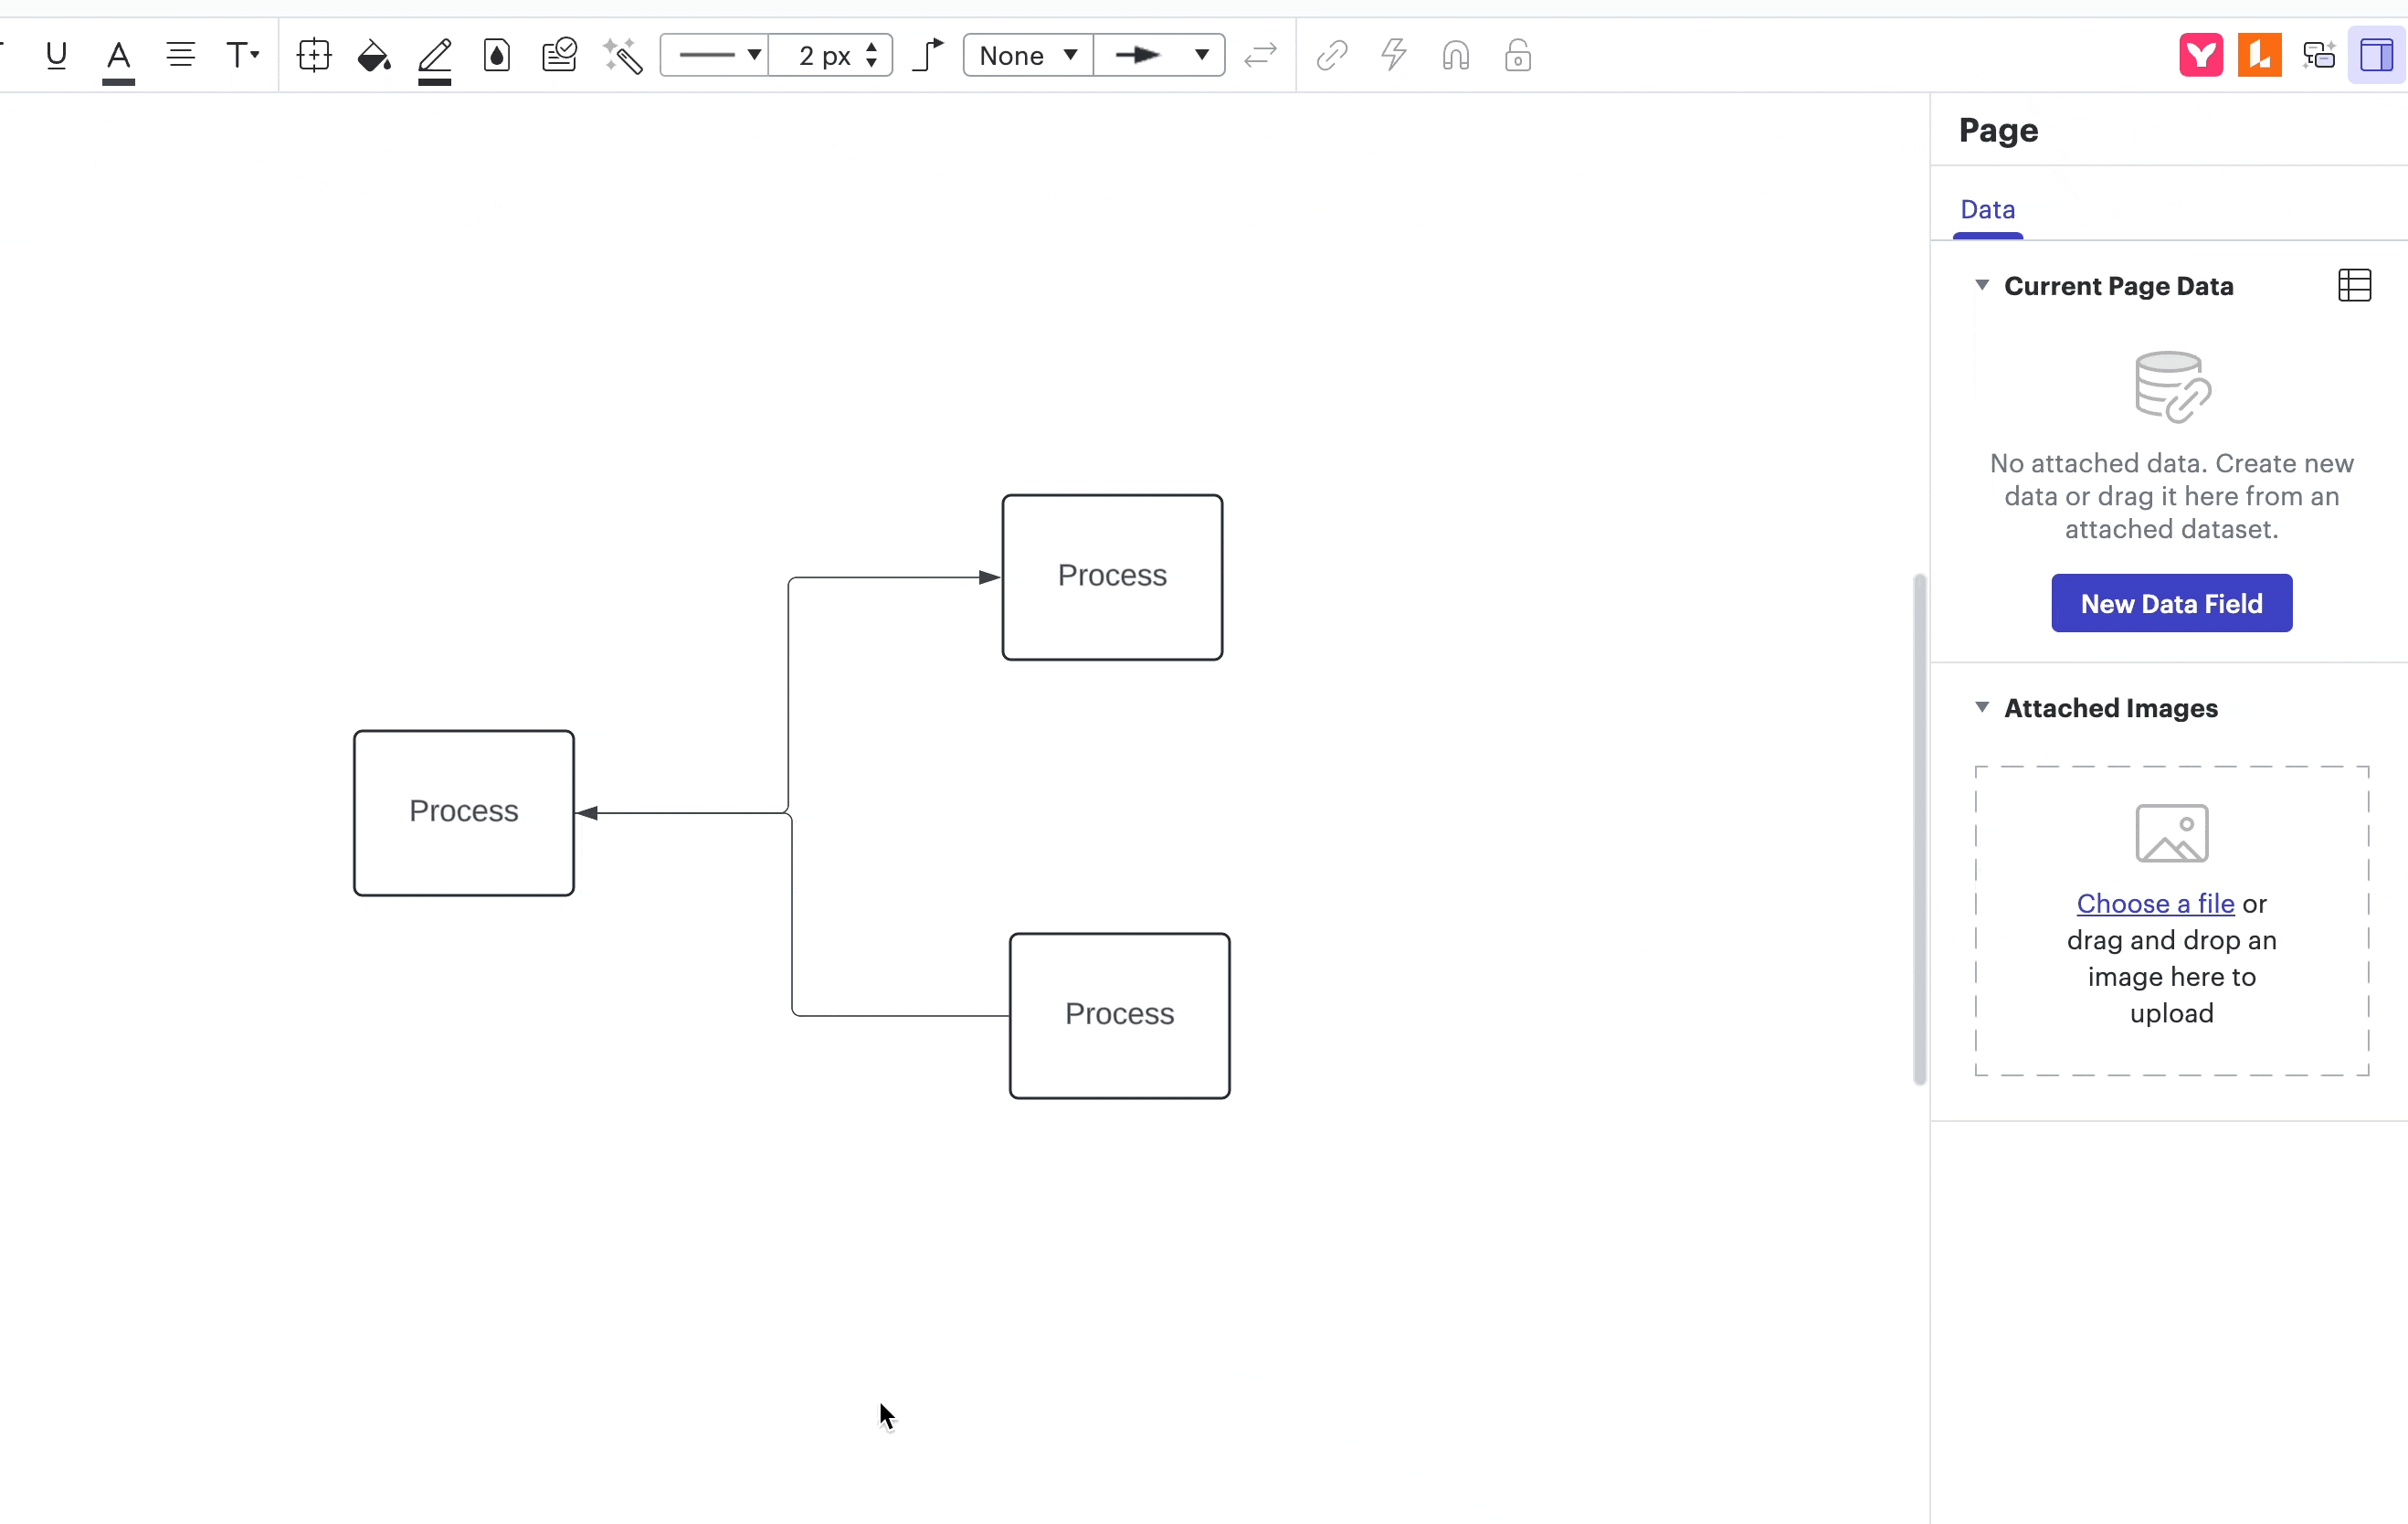Image resolution: width=2408 pixels, height=1524 pixels.
Task: Switch to the Data tab
Action: 1986,209
